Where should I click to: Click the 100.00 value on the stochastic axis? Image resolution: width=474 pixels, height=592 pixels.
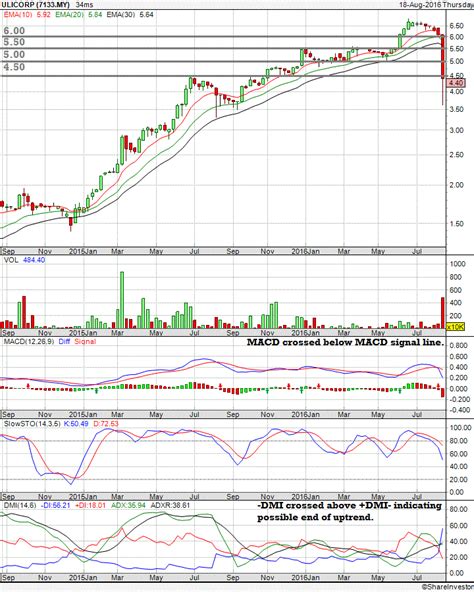tap(460, 428)
